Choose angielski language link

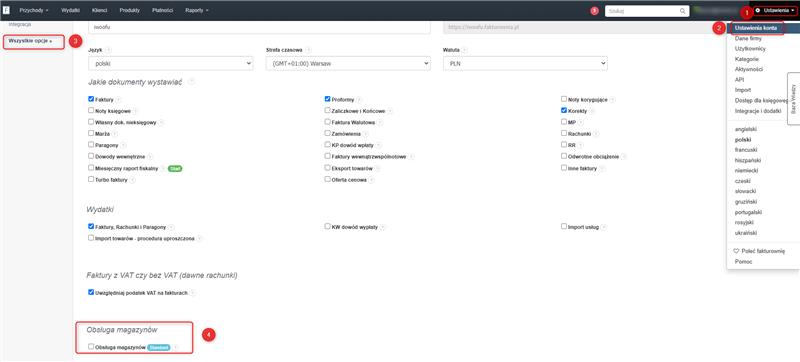[x=745, y=129]
